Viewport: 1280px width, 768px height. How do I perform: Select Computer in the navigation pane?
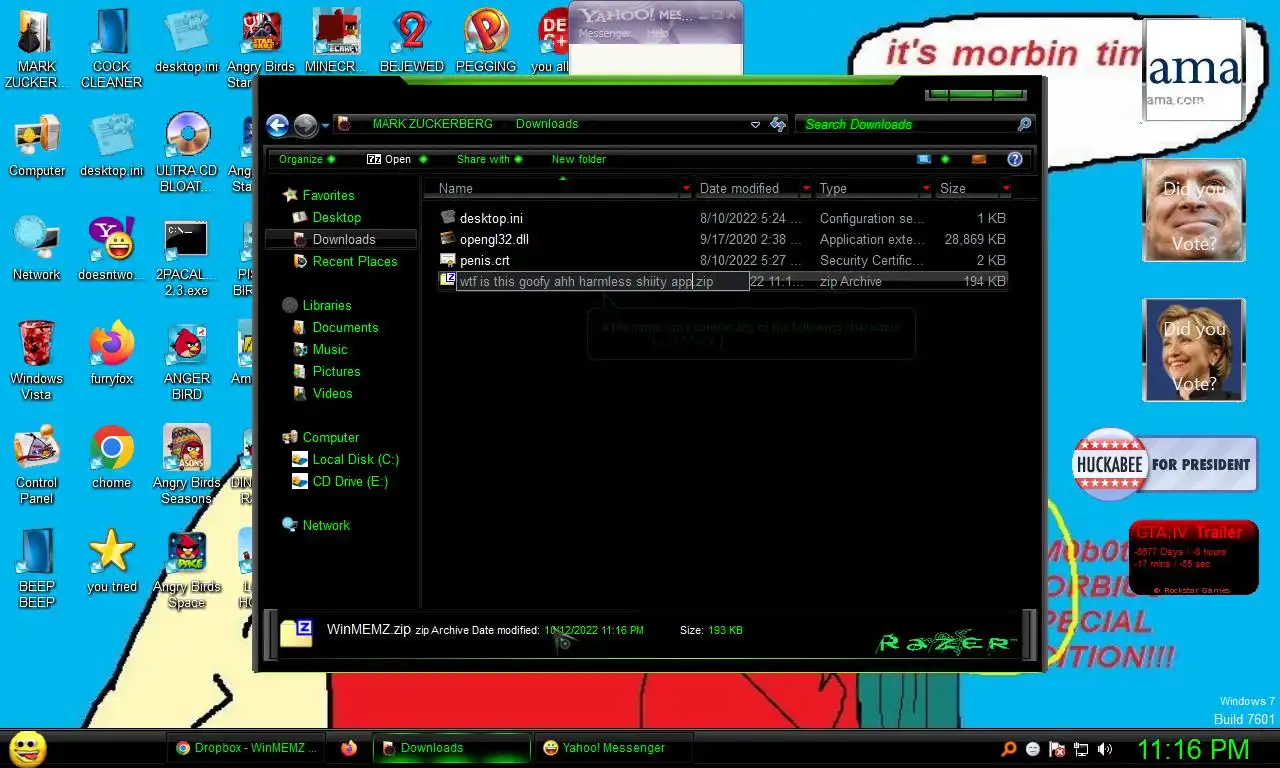coord(330,437)
